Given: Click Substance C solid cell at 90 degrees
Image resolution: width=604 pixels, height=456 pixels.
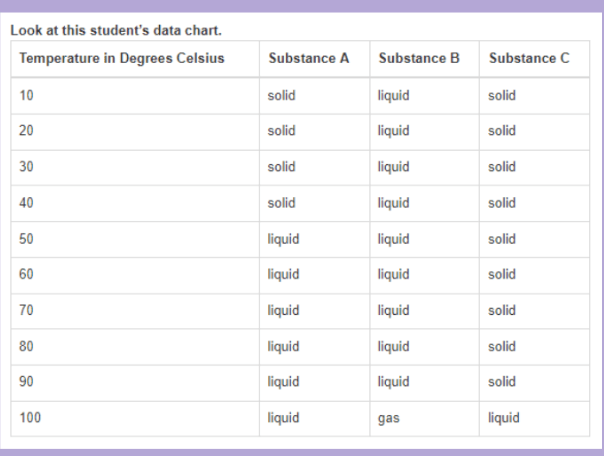Looking at the screenshot, I should (534, 383).
